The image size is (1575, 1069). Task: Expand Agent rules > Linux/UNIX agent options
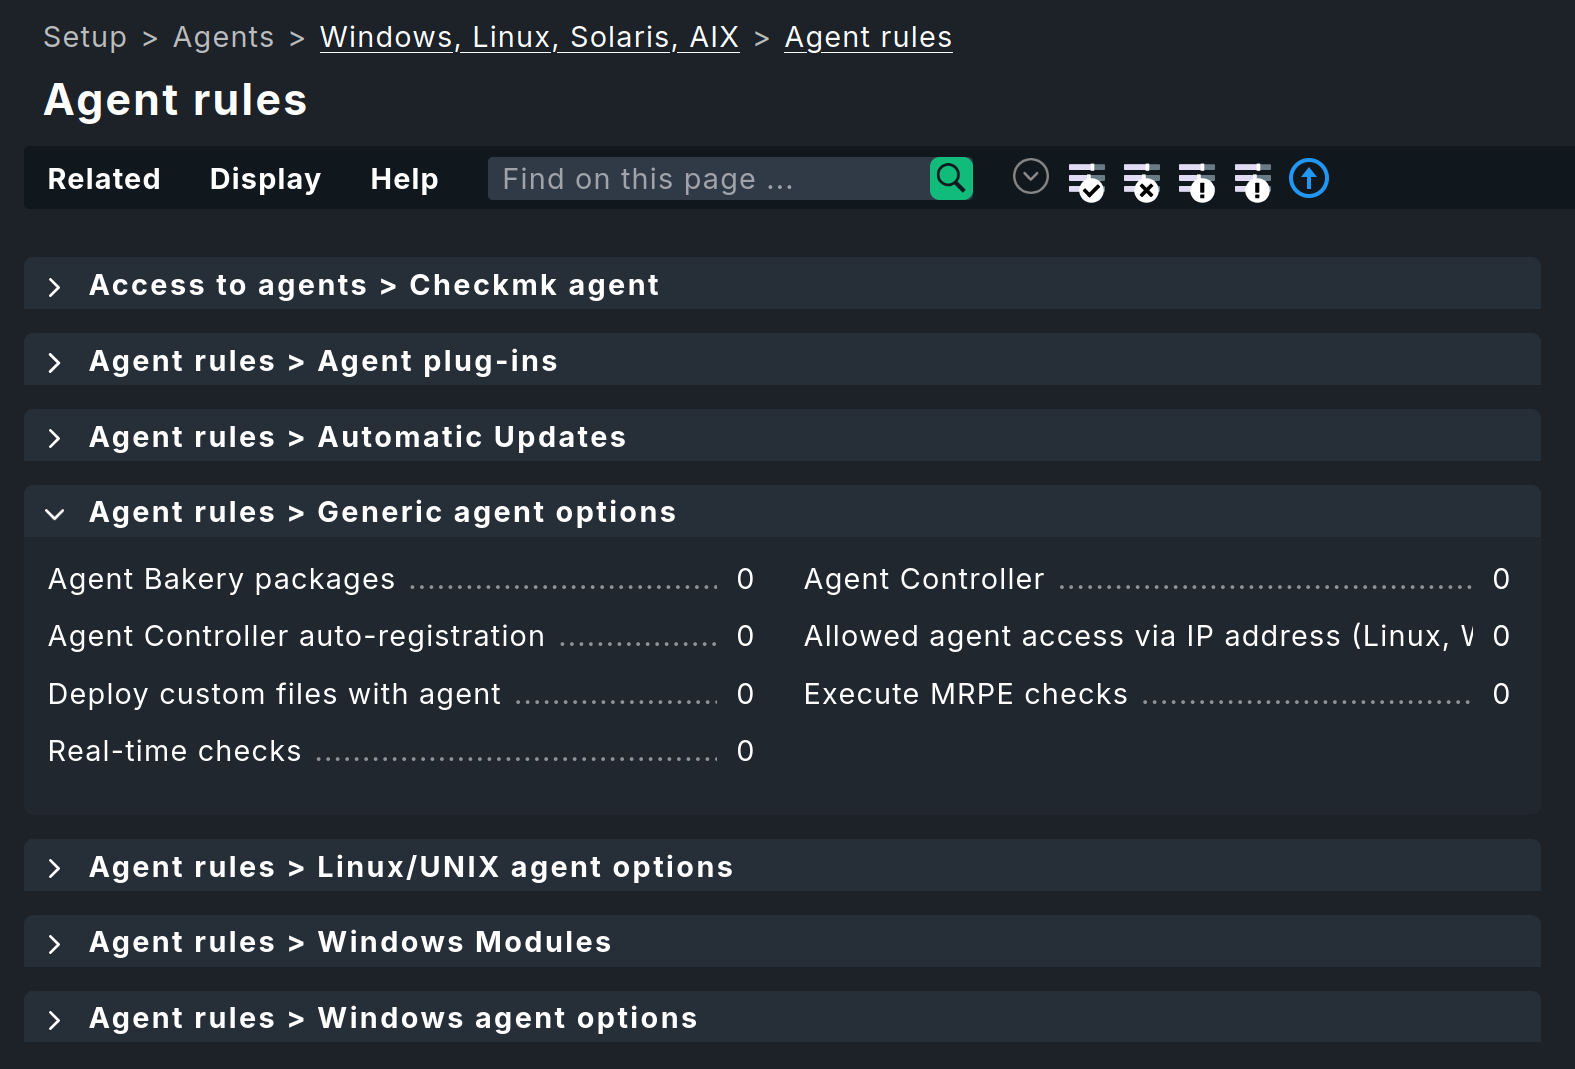(x=410, y=866)
